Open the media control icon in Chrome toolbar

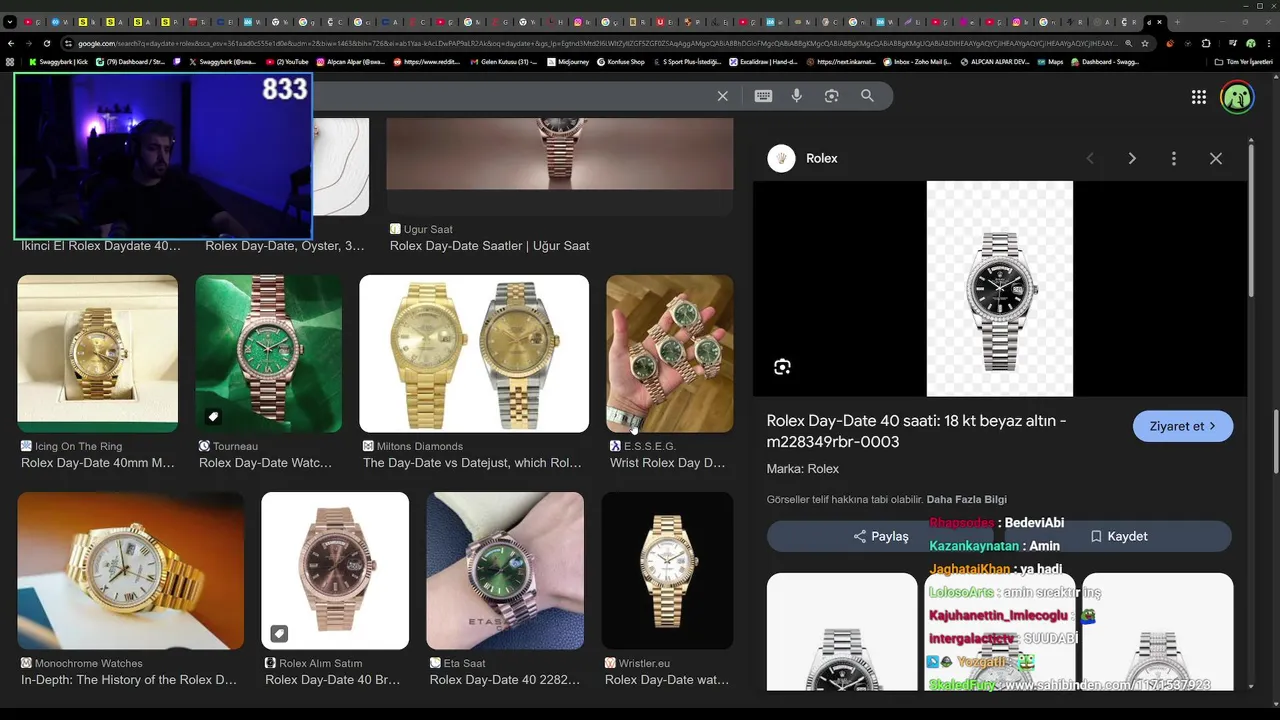(x=1232, y=43)
